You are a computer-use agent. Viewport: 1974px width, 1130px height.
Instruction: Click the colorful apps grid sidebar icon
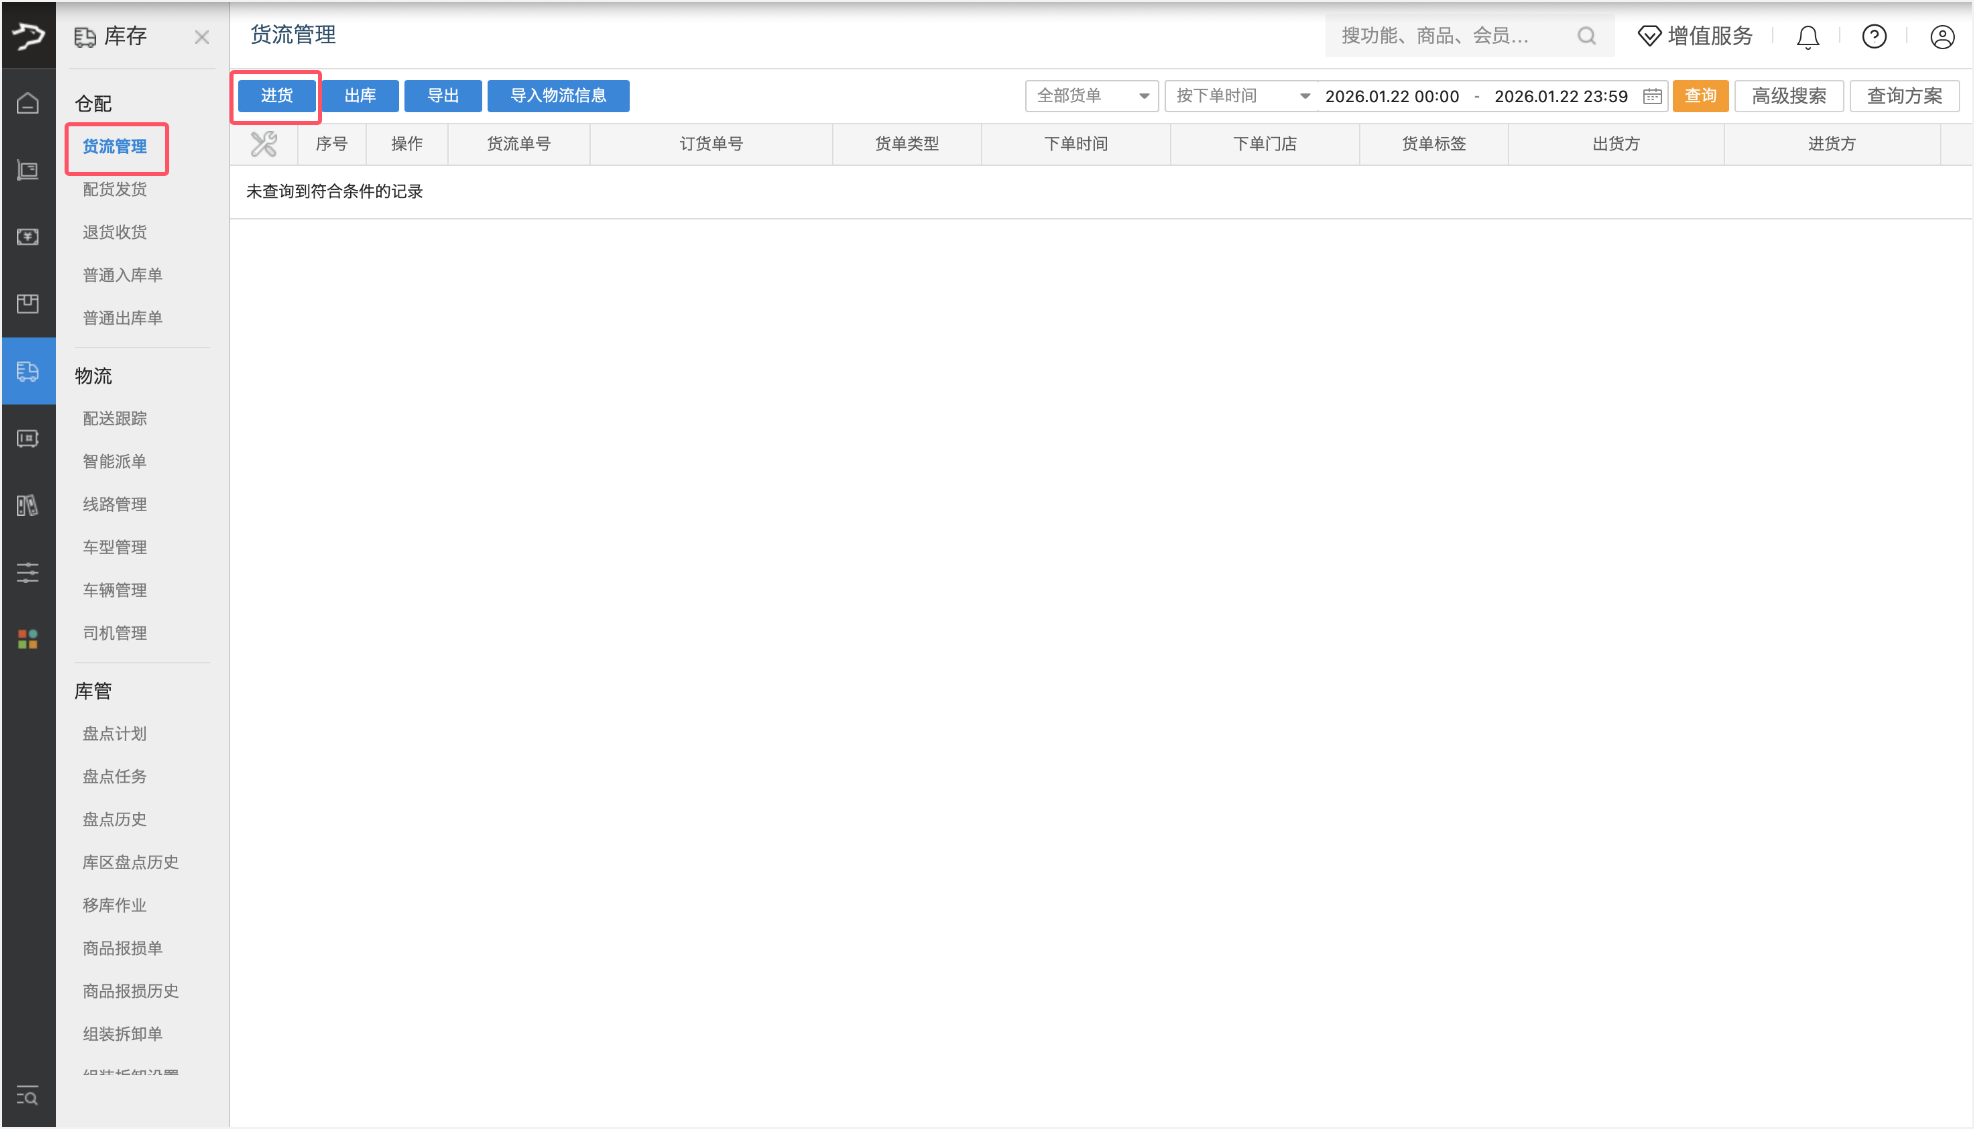pyautogui.click(x=28, y=639)
